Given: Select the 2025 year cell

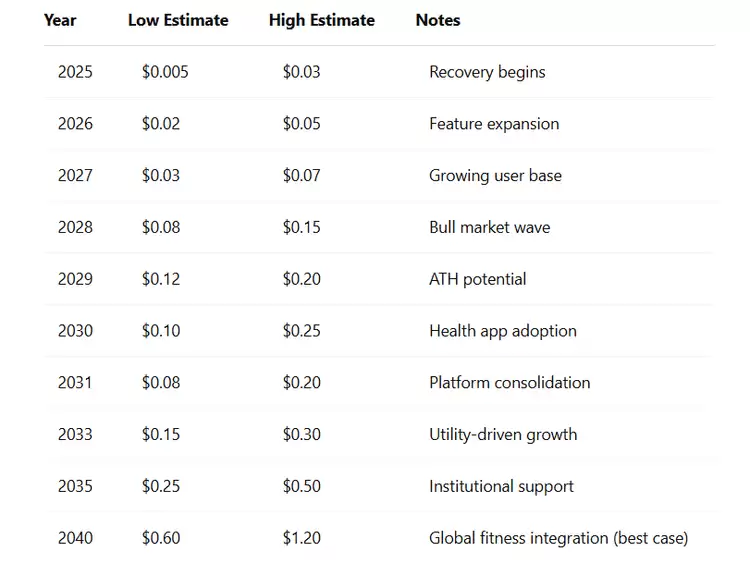Looking at the screenshot, I should [75, 72].
